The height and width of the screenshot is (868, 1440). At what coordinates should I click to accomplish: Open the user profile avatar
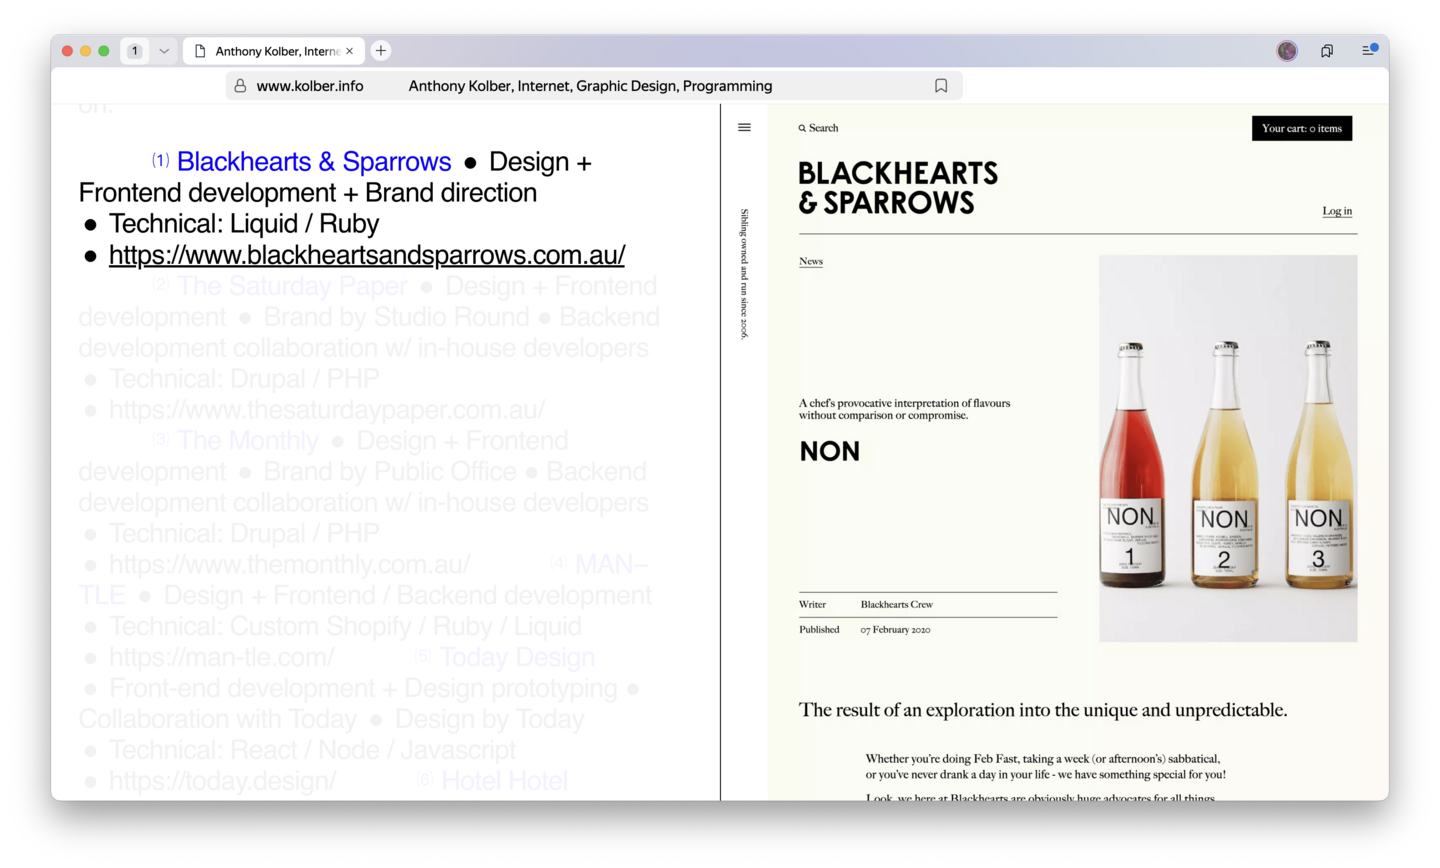(1287, 51)
